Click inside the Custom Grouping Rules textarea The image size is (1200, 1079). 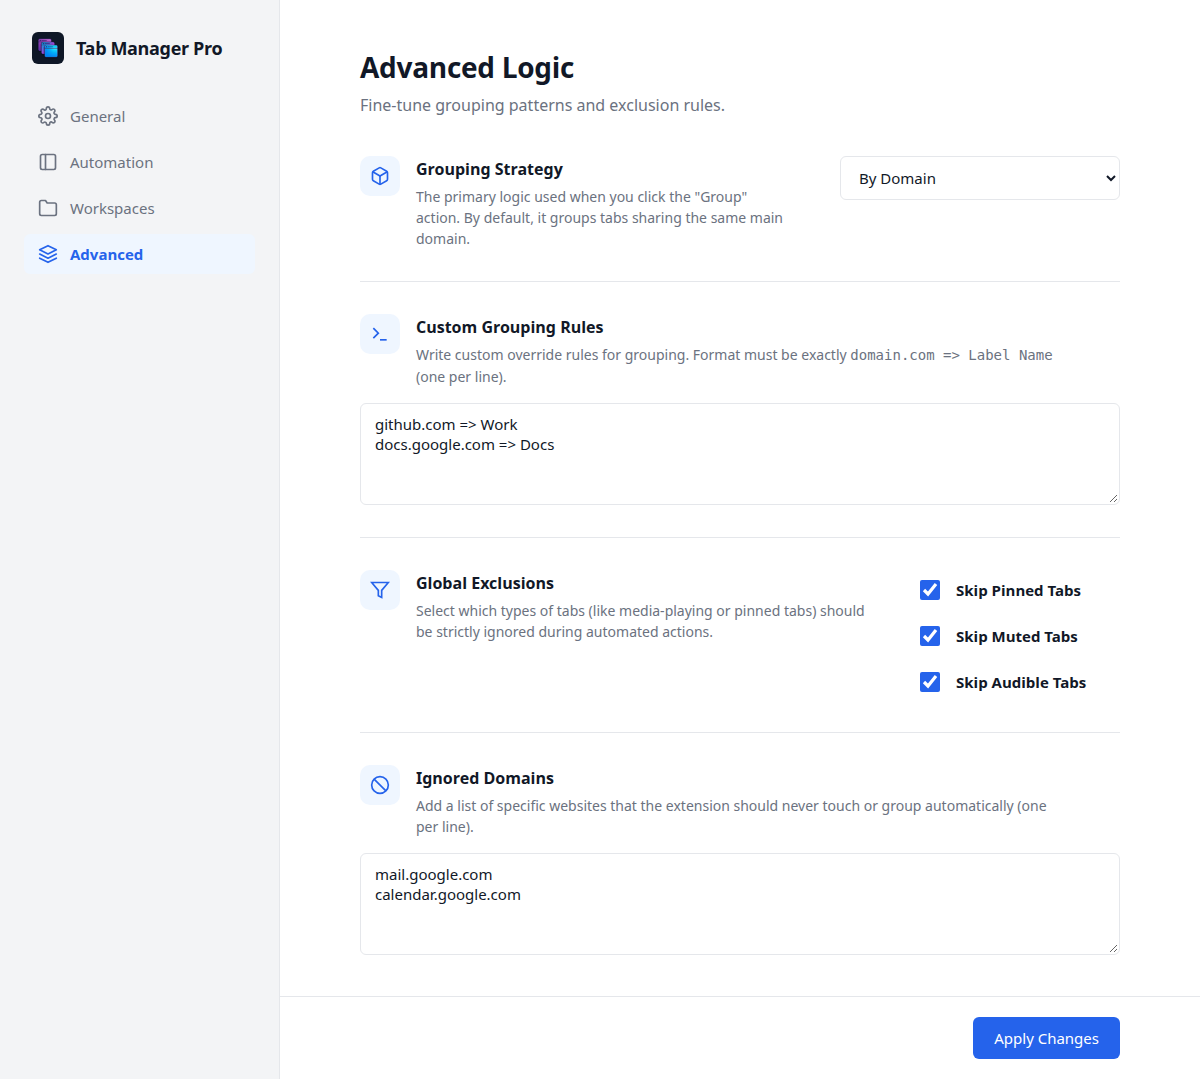[x=740, y=454]
